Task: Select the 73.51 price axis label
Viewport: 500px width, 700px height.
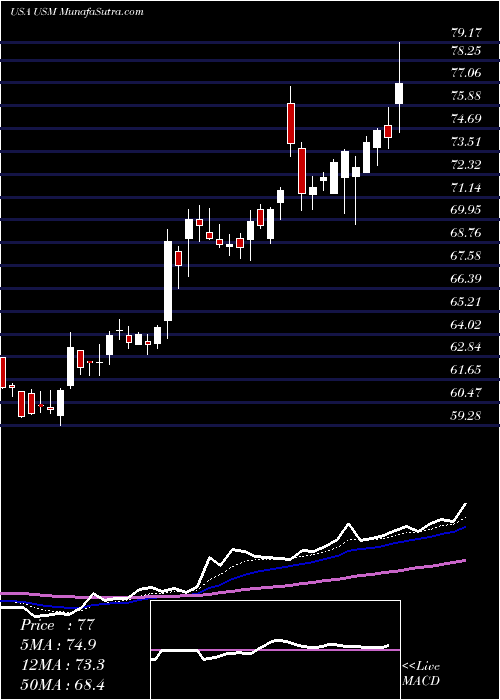Action: coord(467,142)
